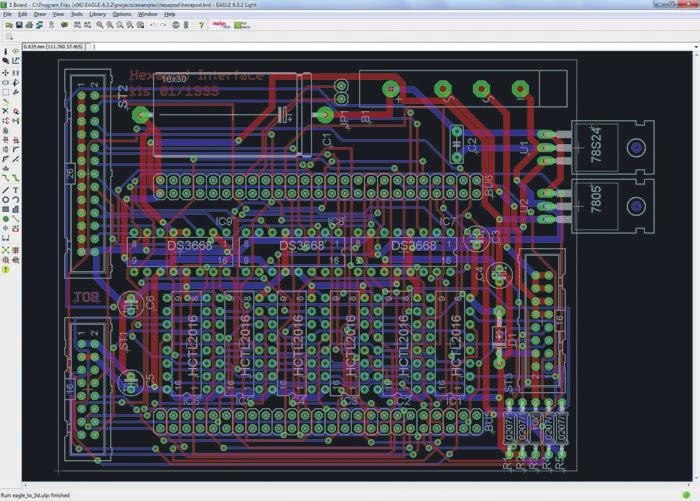
Task: Select the Group tool
Action: (6, 92)
